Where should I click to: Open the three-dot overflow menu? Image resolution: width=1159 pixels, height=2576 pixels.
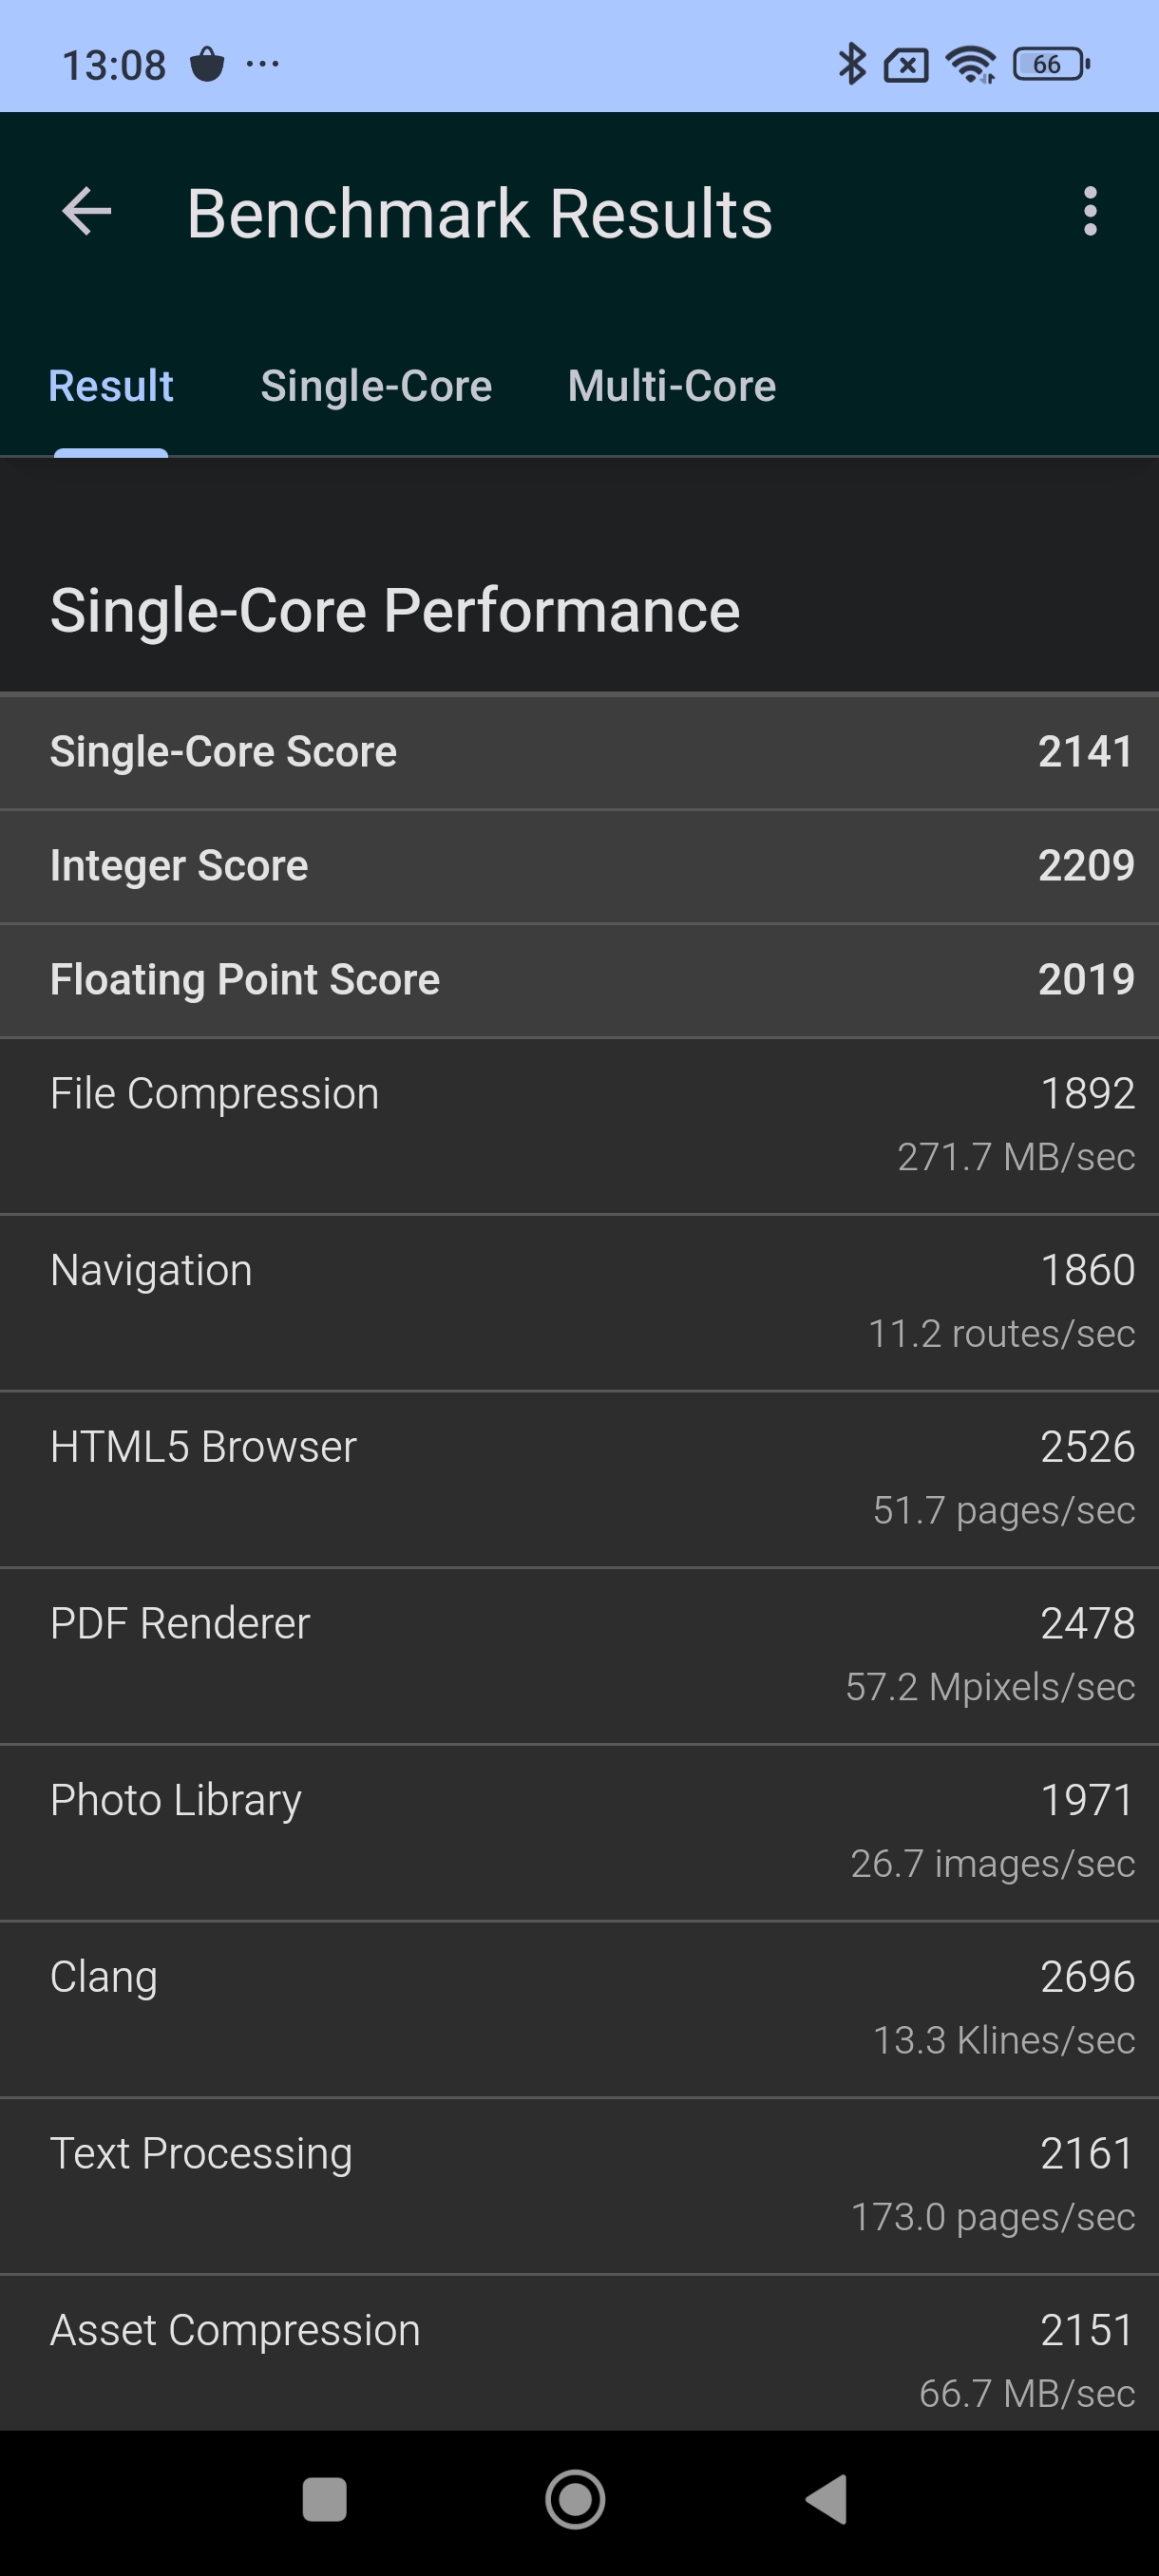tap(1089, 212)
